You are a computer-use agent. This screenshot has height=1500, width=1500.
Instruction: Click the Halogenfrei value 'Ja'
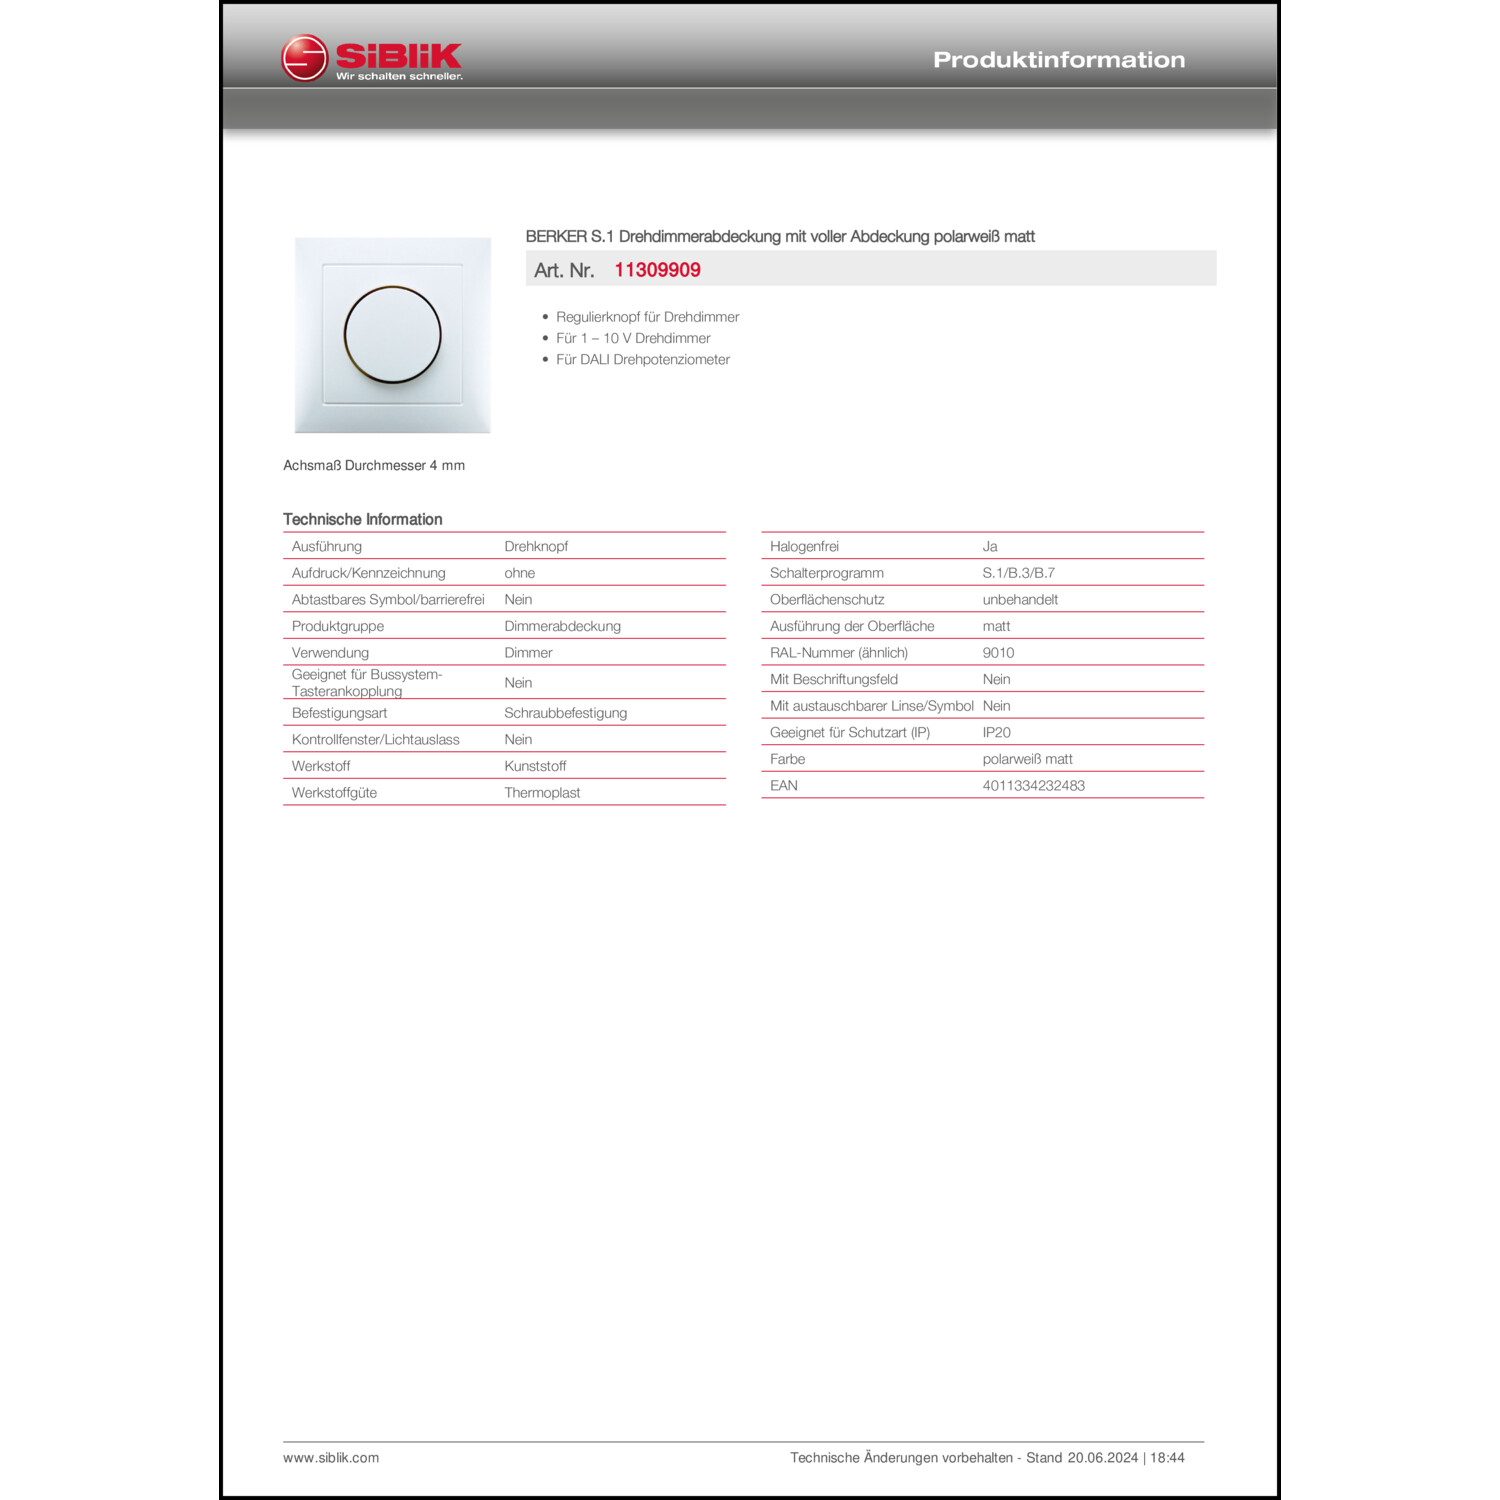coord(990,546)
